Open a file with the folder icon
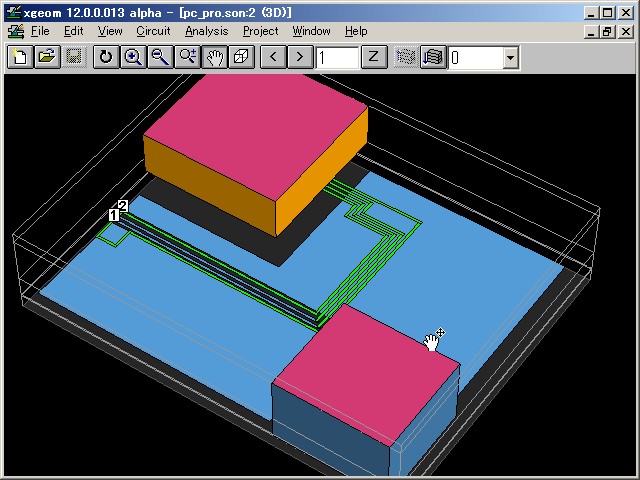Screen dimensions: 640x480 pyautogui.click(x=47, y=57)
